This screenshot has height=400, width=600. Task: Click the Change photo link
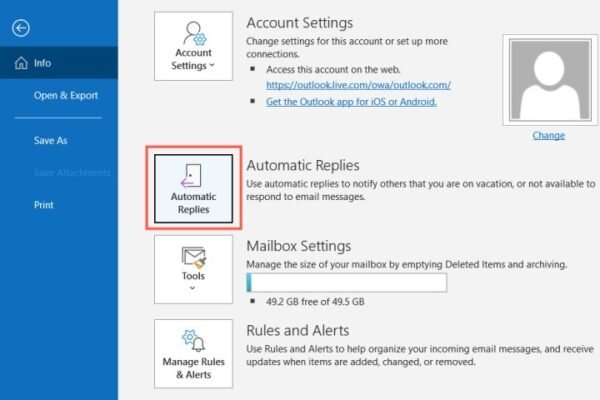coord(549,135)
